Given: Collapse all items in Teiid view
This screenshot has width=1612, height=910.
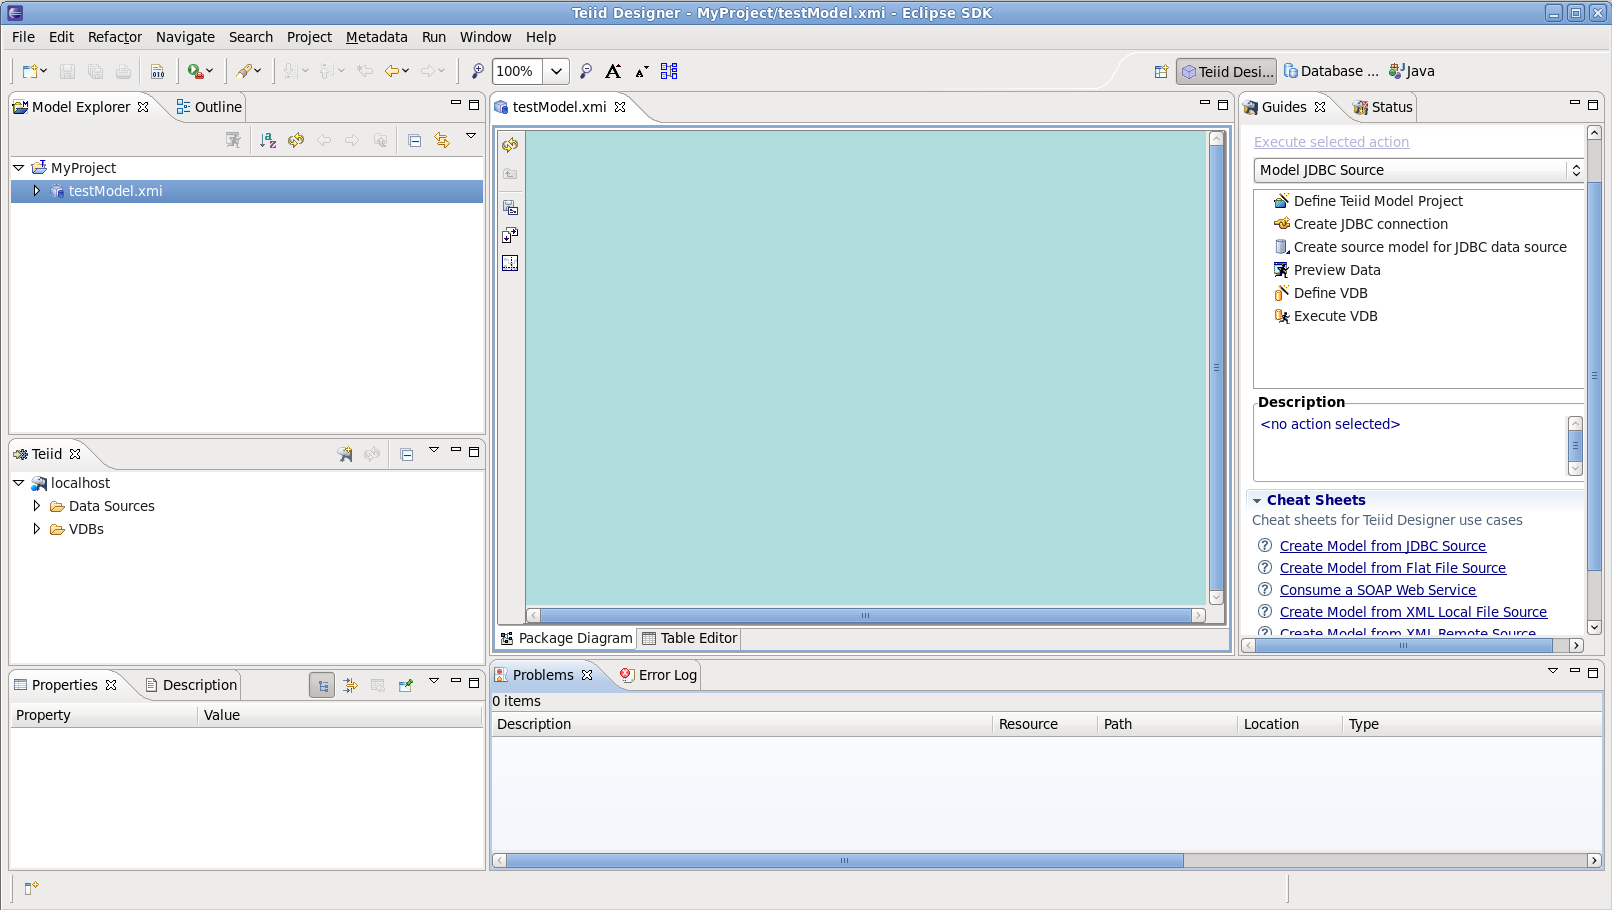Looking at the screenshot, I should click(406, 454).
